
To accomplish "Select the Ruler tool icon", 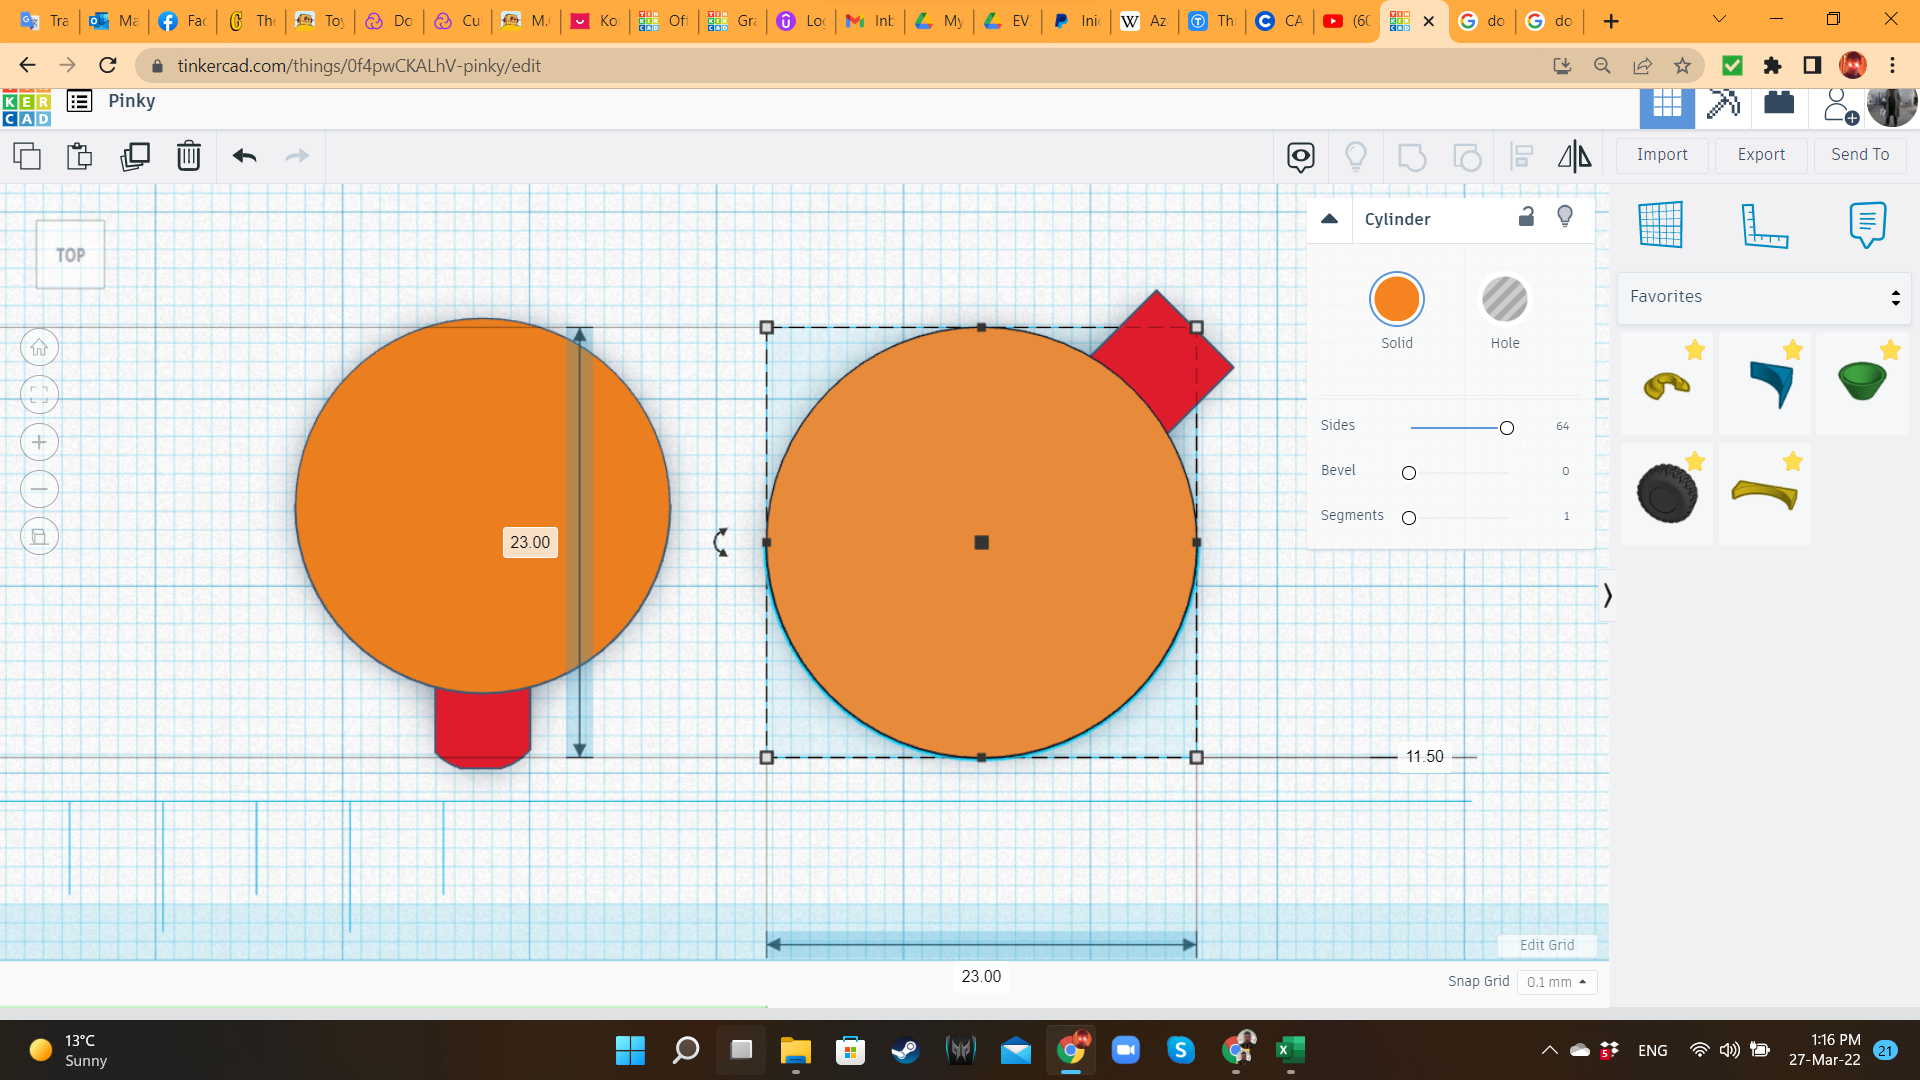I will pyautogui.click(x=1764, y=224).
